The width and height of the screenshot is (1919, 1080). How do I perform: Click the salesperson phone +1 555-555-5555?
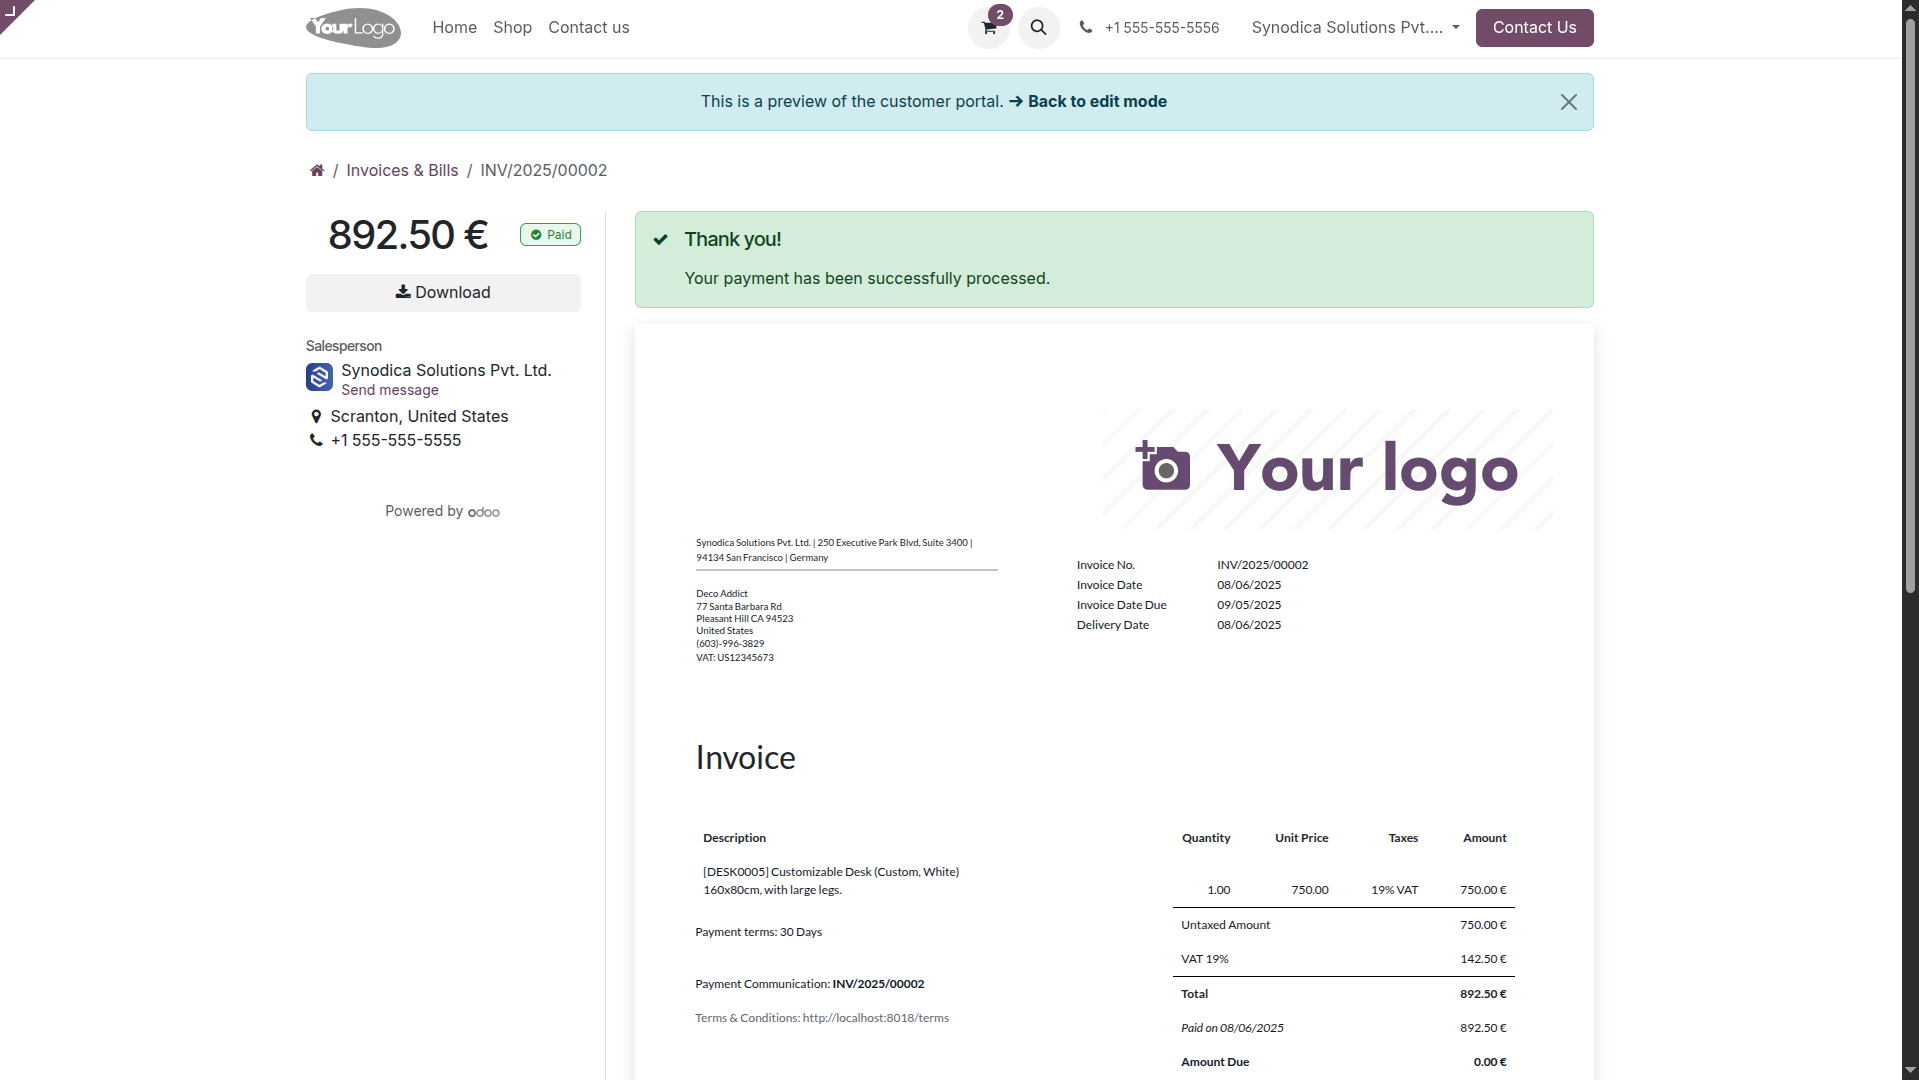(396, 441)
